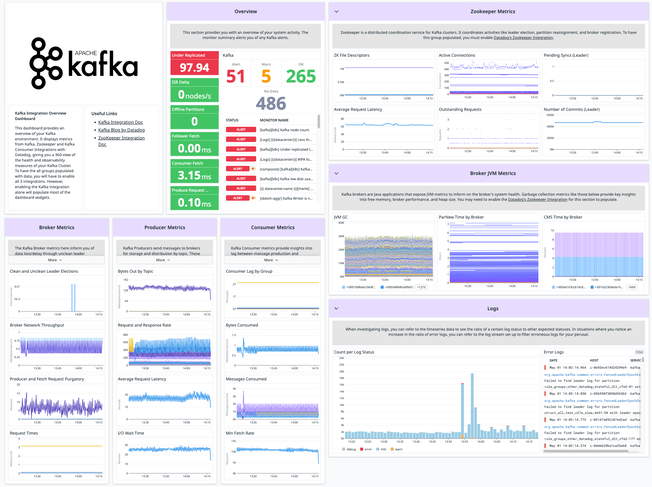652x487 pixels.
Task: Open the Kafka Blog by Datadog link
Action: [x=123, y=130]
